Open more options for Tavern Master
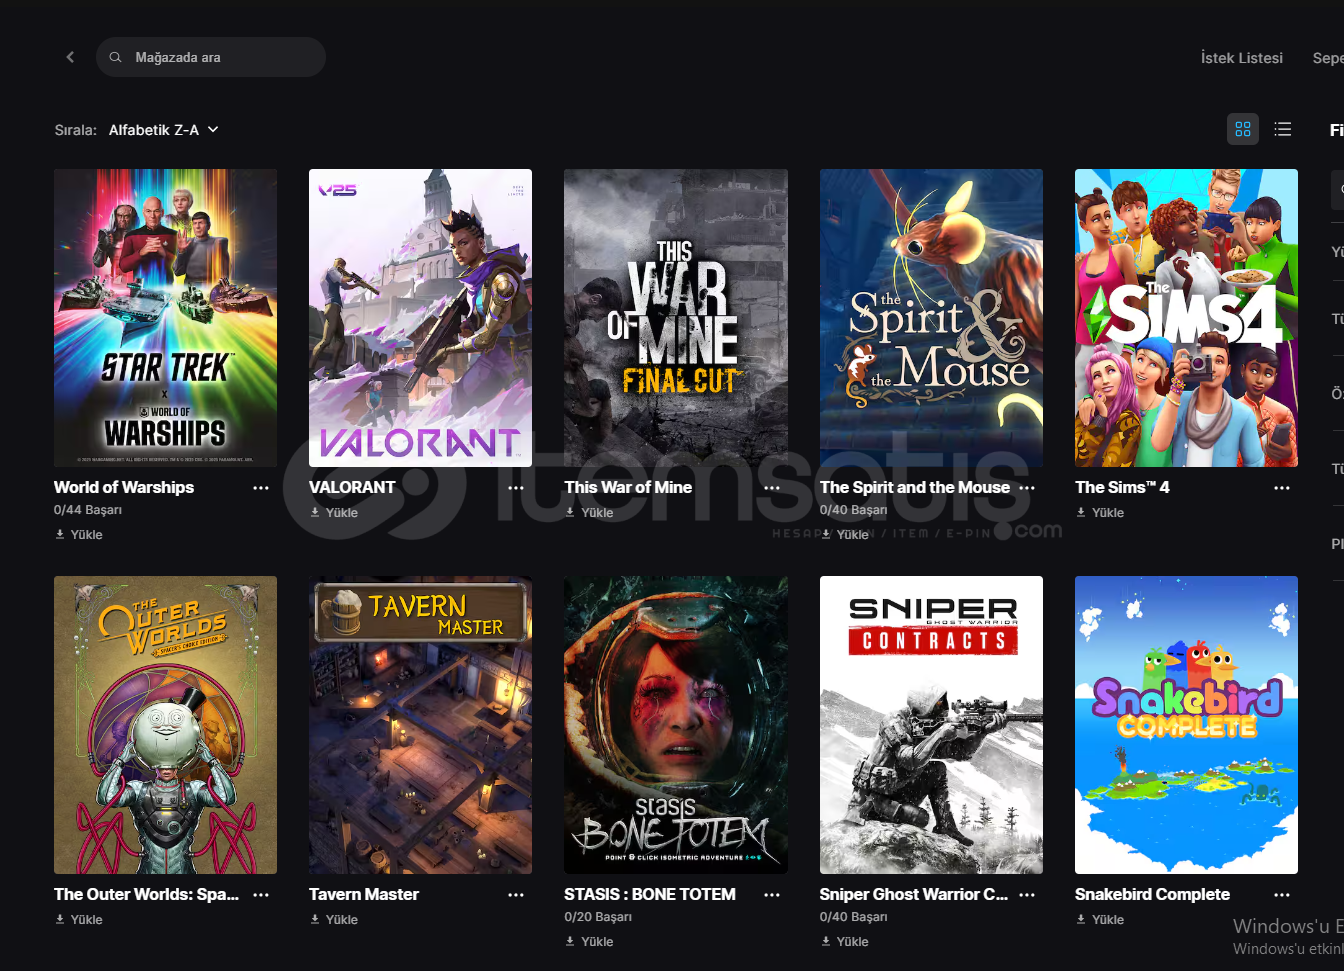Screen dimensions: 1344x971 coord(516,895)
